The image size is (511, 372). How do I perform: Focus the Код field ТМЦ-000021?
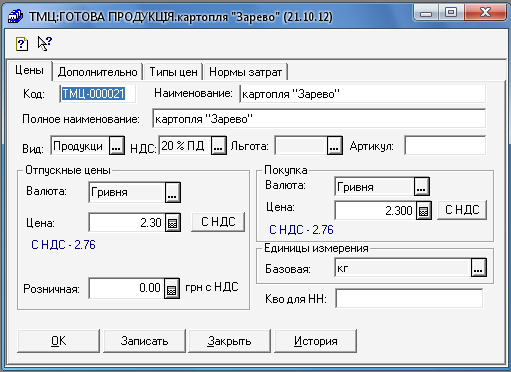[x=98, y=94]
